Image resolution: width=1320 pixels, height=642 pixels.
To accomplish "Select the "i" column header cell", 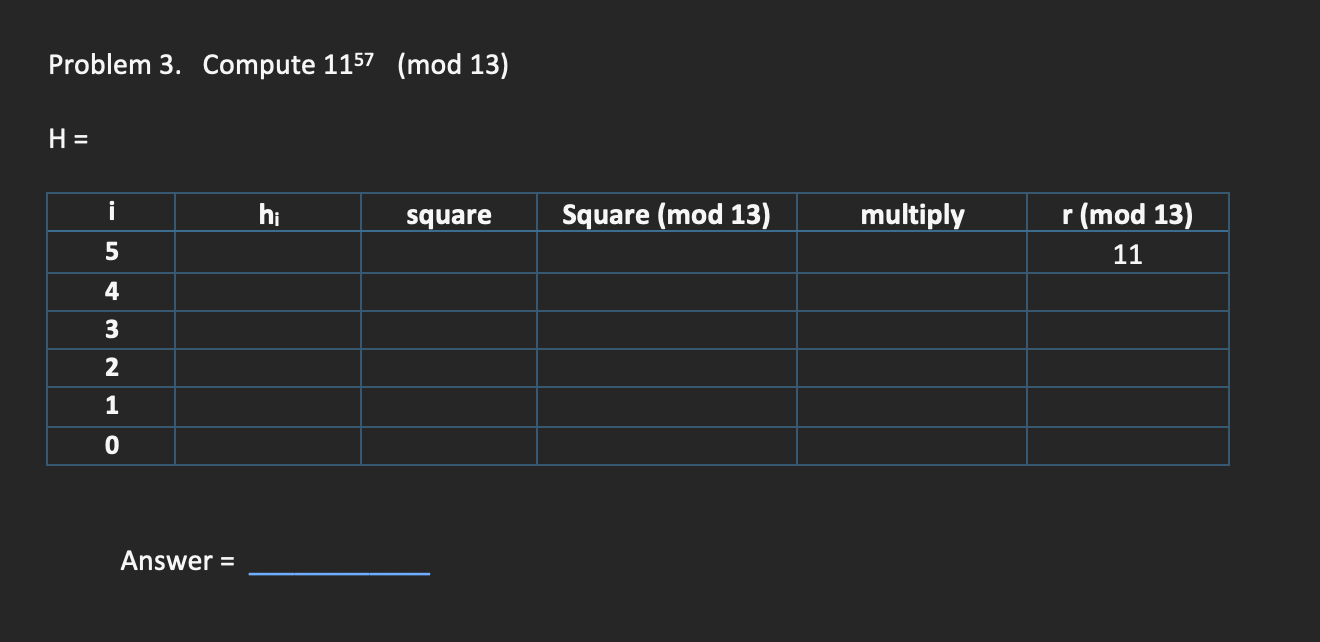I will pos(111,213).
